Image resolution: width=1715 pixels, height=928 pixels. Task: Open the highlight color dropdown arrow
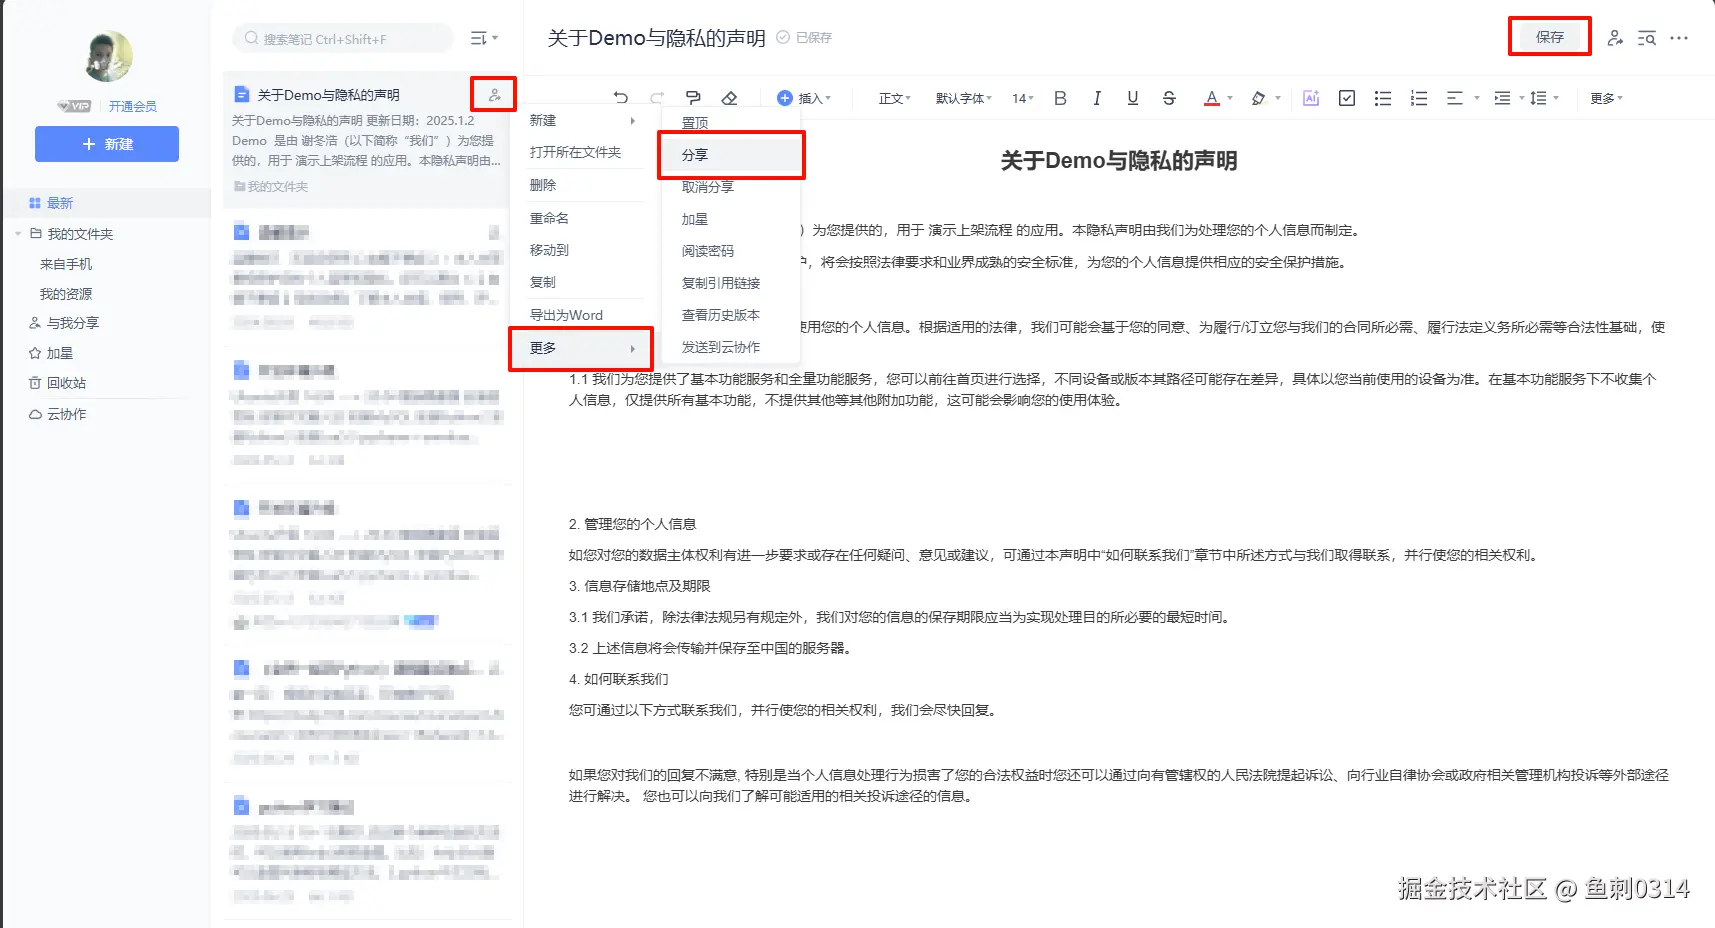tap(1277, 98)
